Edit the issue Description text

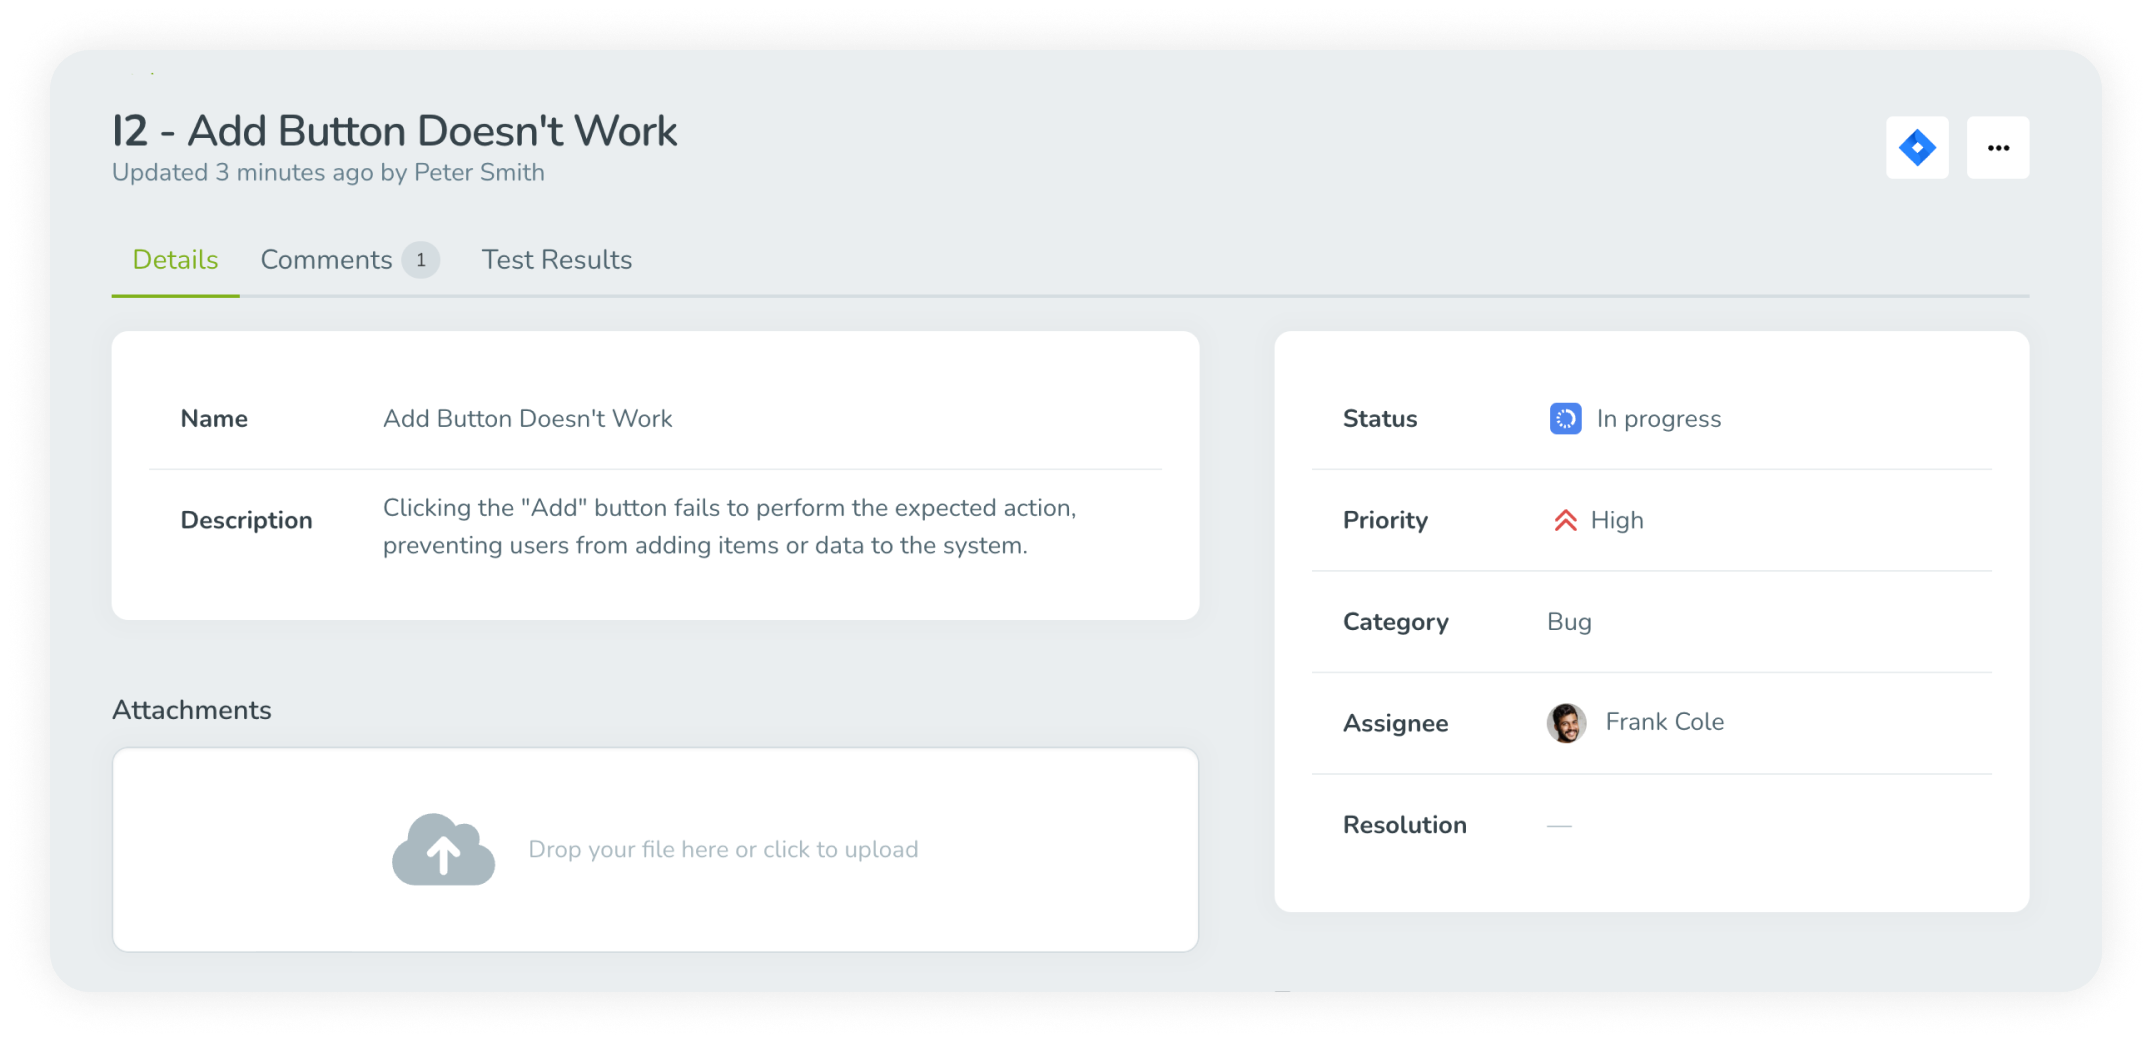pyautogui.click(x=729, y=526)
